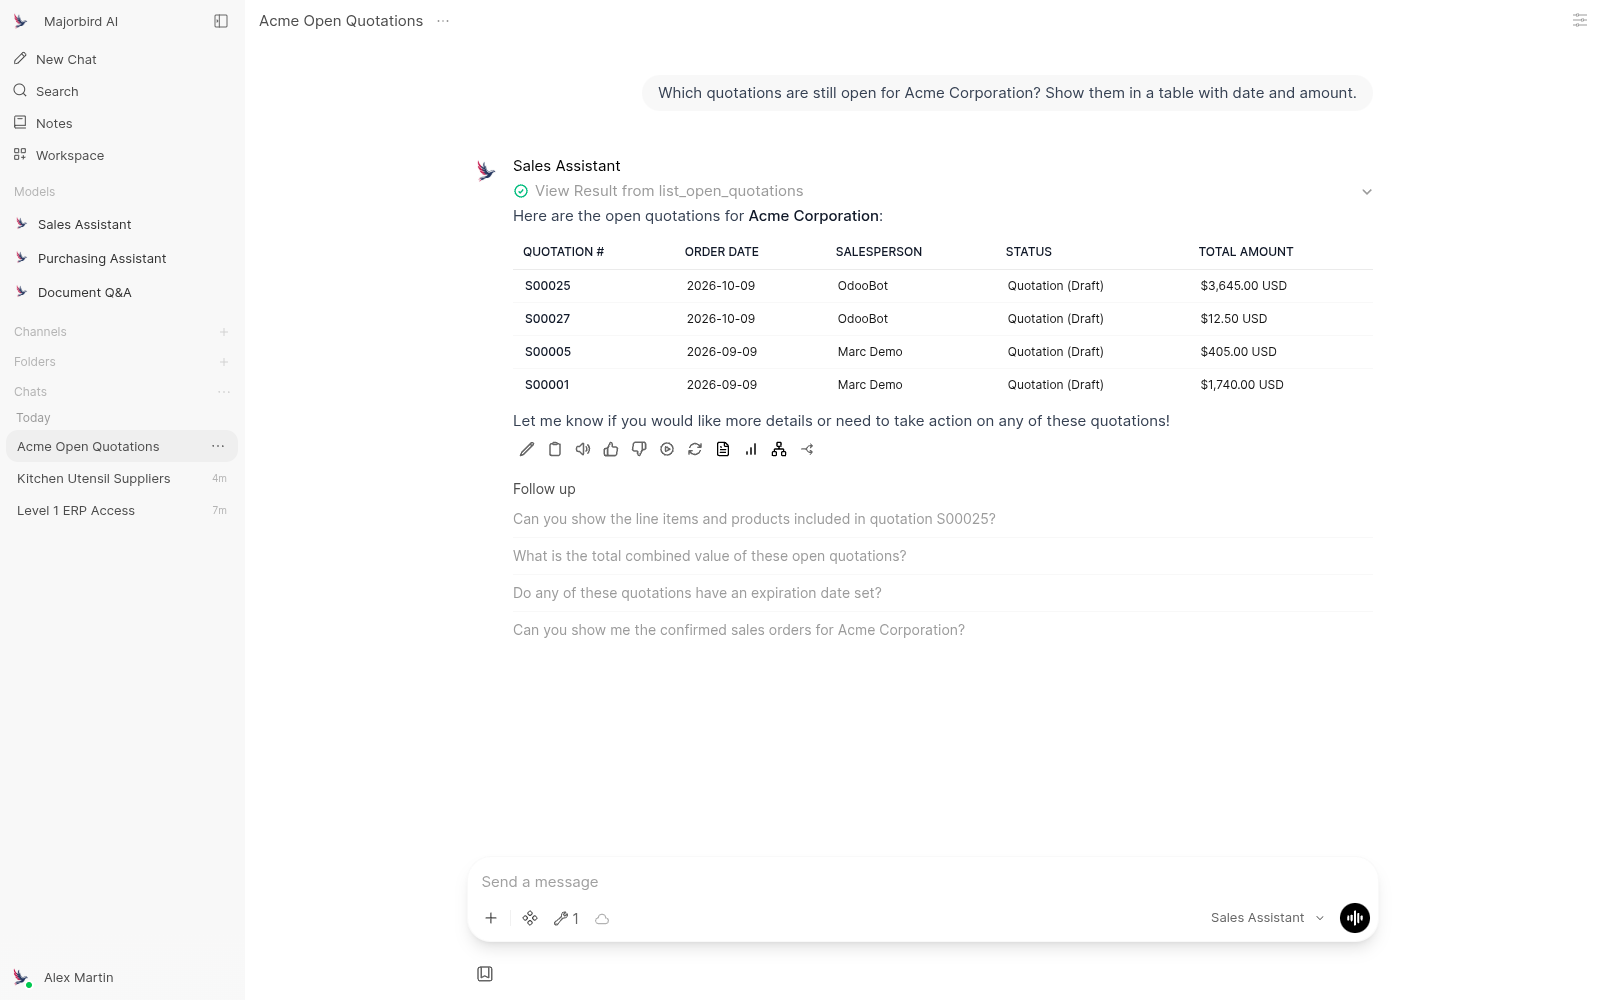Viewport: 1600px width, 1000px height.
Task: Click the bar chart icon under the response
Action: point(751,450)
